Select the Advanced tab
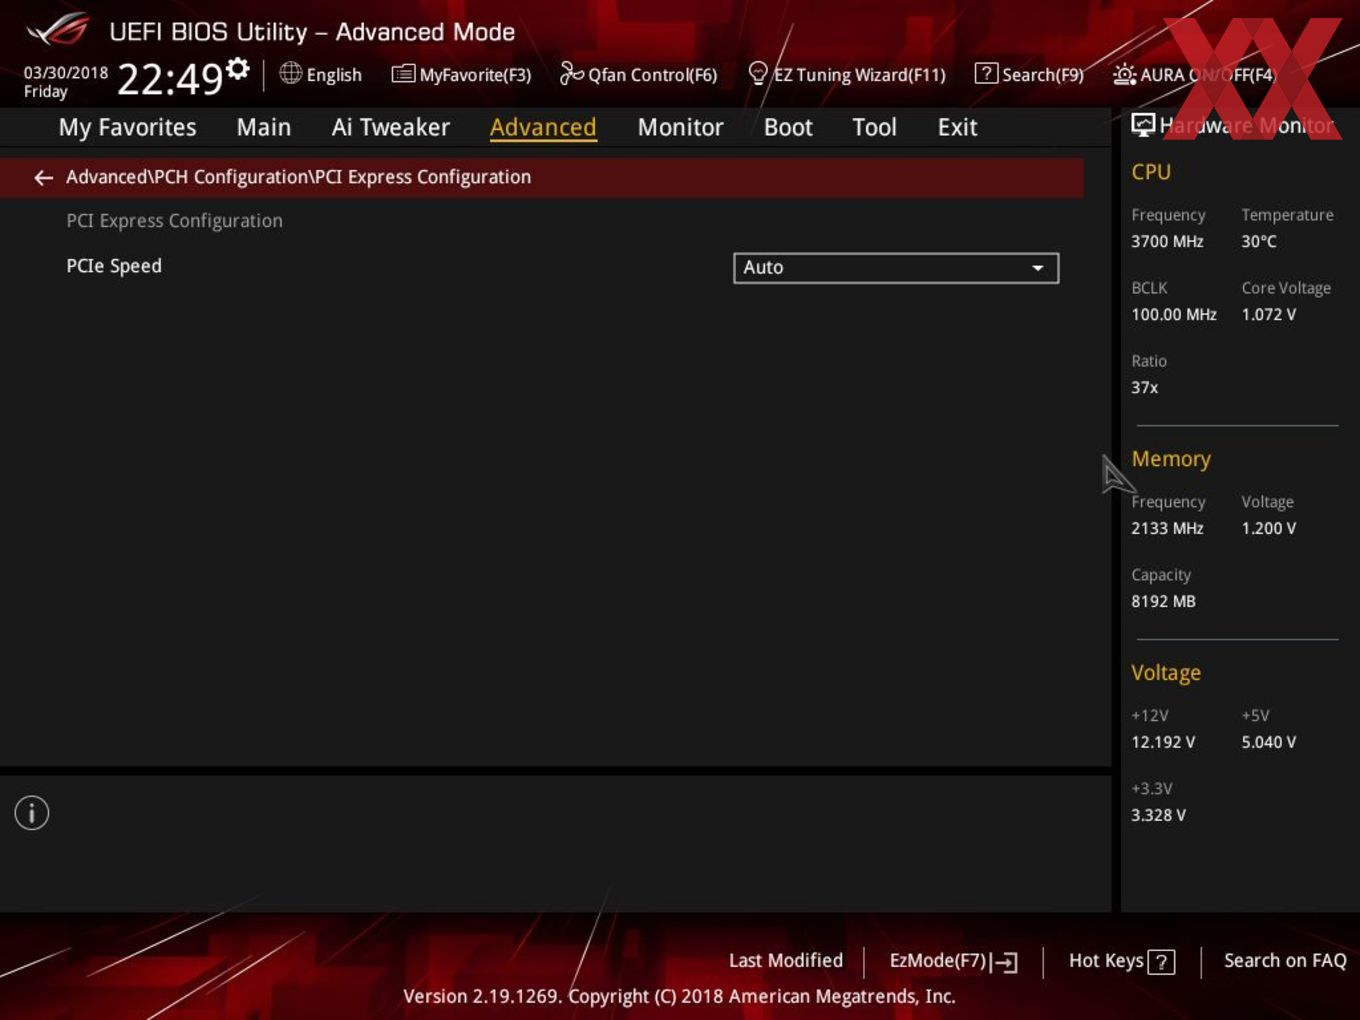Image resolution: width=1360 pixels, height=1020 pixels. coord(543,127)
